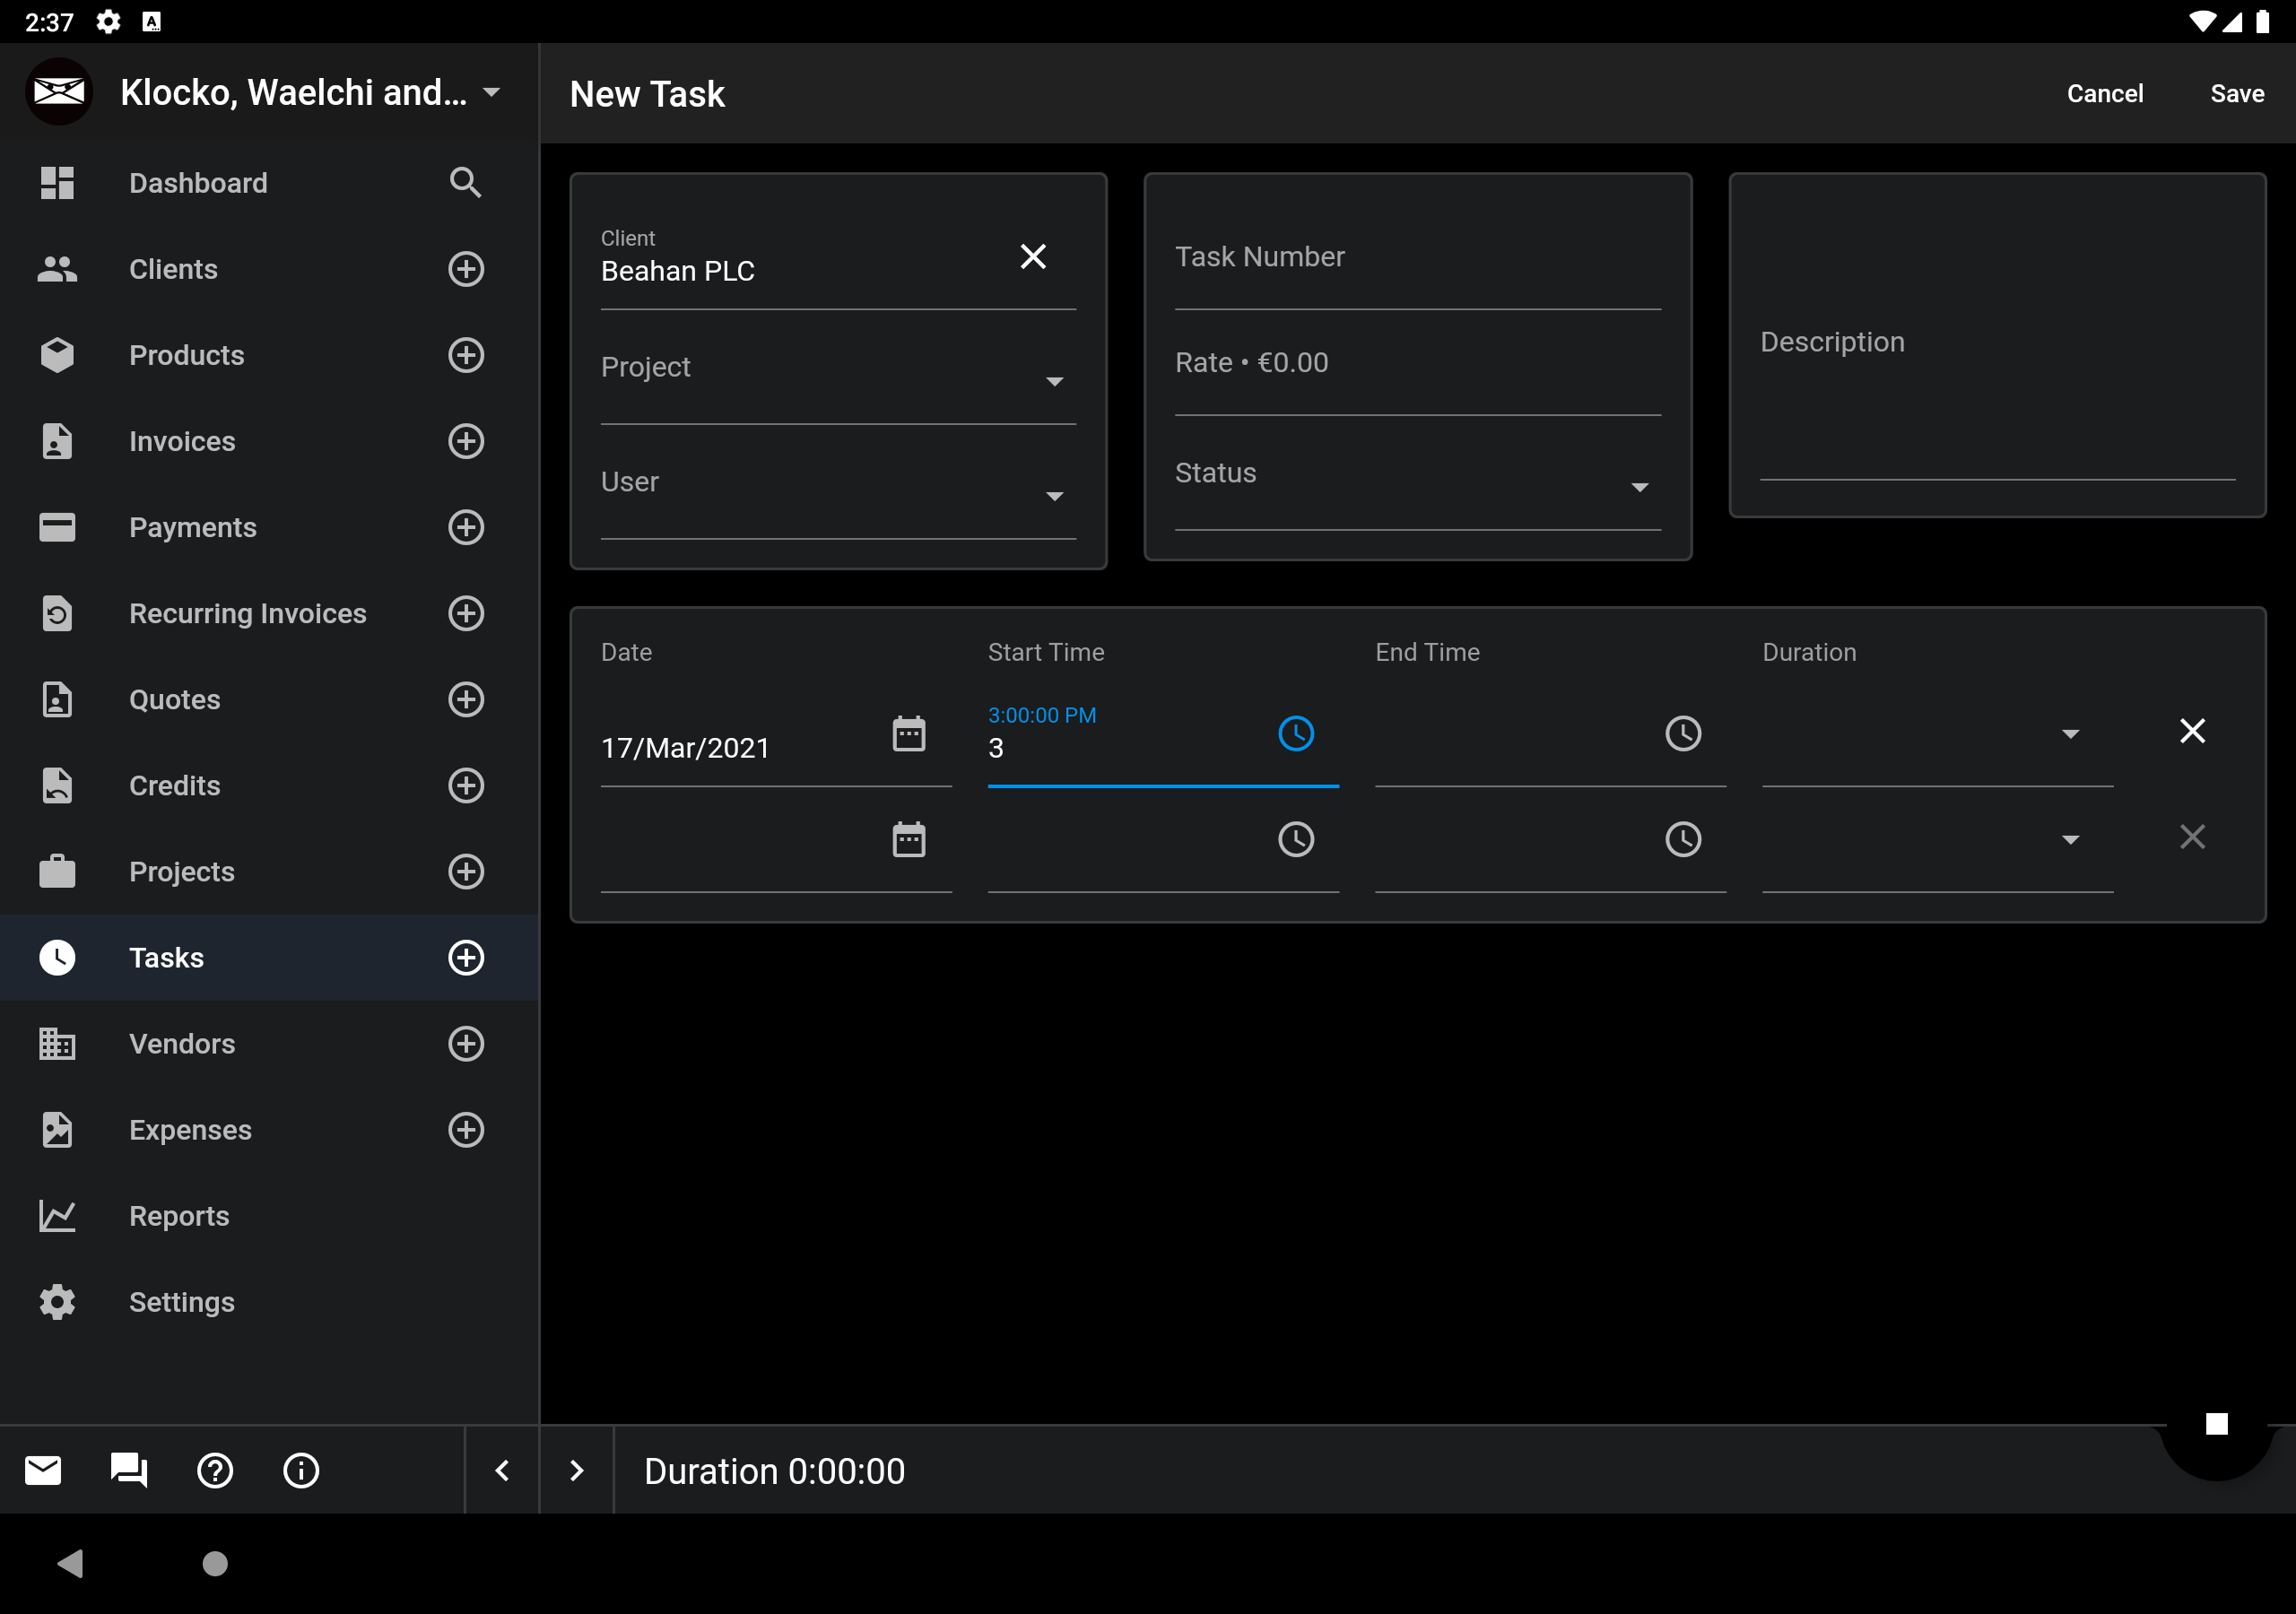This screenshot has width=2296, height=1614.
Task: Open the Reports section
Action: coord(179,1215)
